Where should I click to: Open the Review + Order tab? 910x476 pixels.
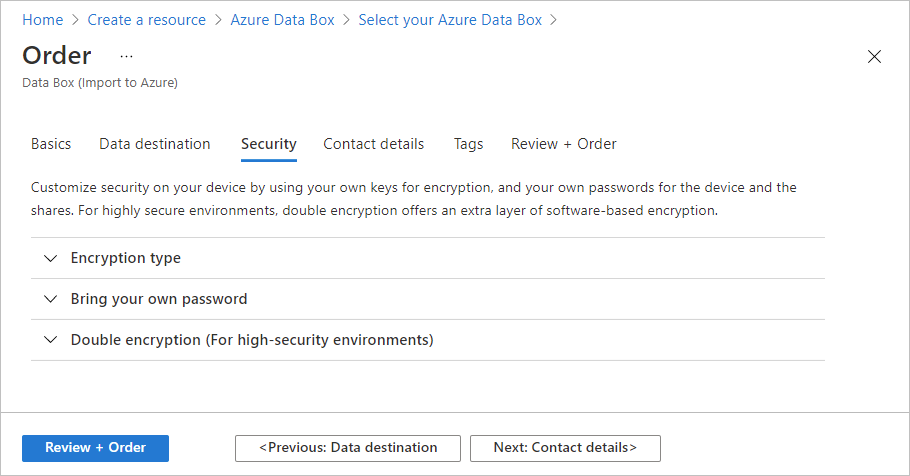[x=563, y=144]
